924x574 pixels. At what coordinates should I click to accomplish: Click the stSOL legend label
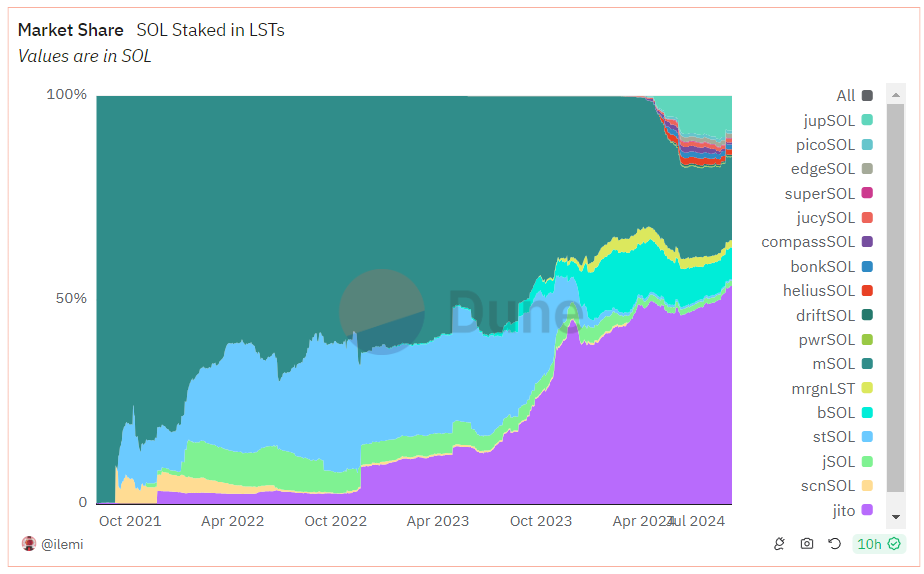click(x=833, y=437)
